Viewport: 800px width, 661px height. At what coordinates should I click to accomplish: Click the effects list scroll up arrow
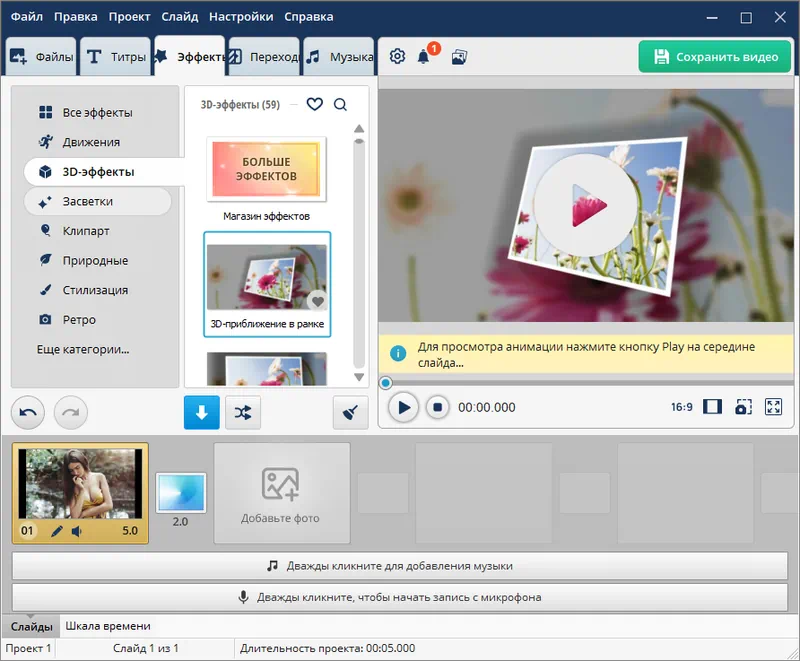(359, 129)
